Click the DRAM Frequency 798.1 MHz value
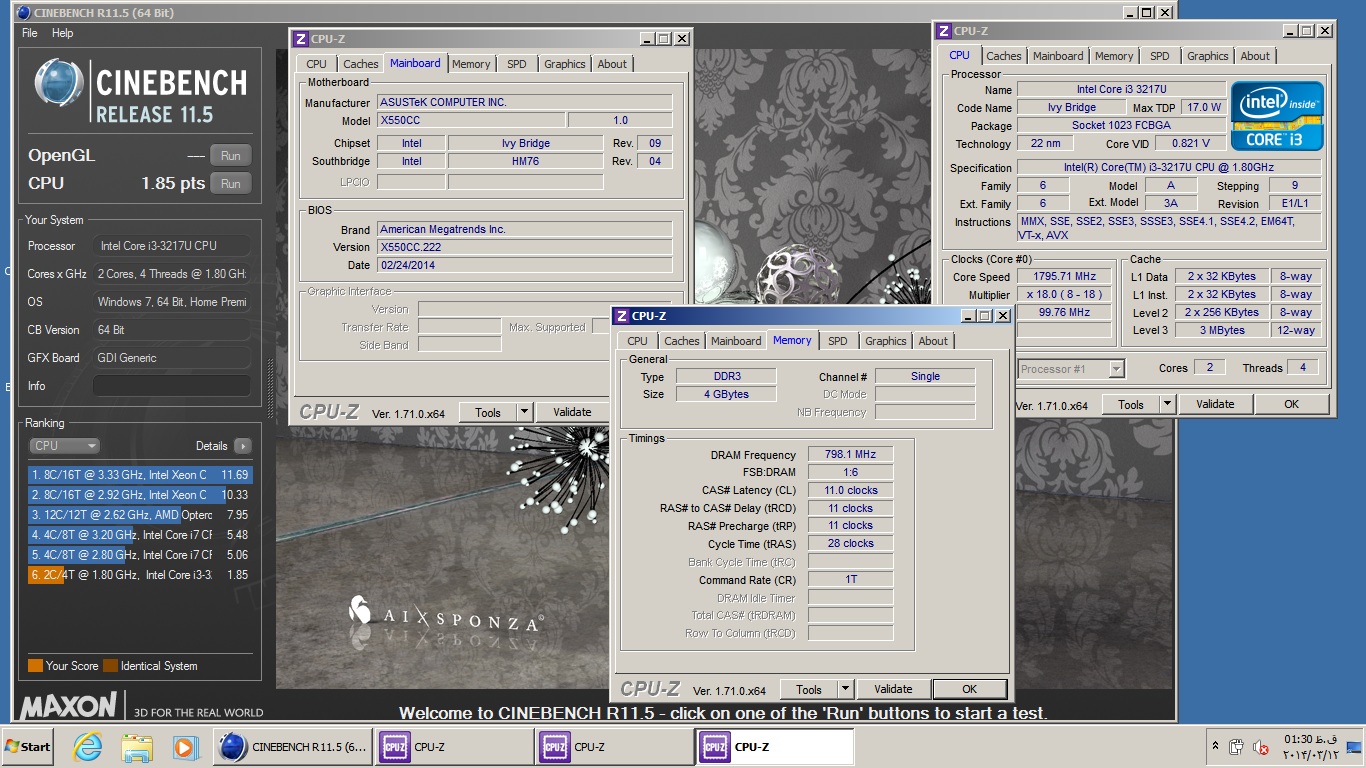Screen dimensions: 1366x768 pyautogui.click(x=850, y=455)
